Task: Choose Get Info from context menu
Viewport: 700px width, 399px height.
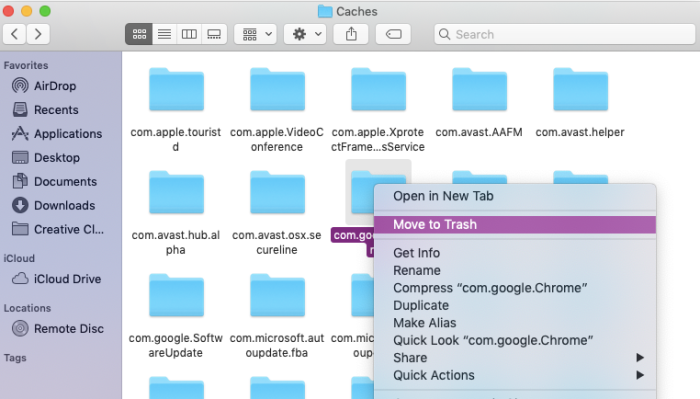Action: click(x=515, y=253)
